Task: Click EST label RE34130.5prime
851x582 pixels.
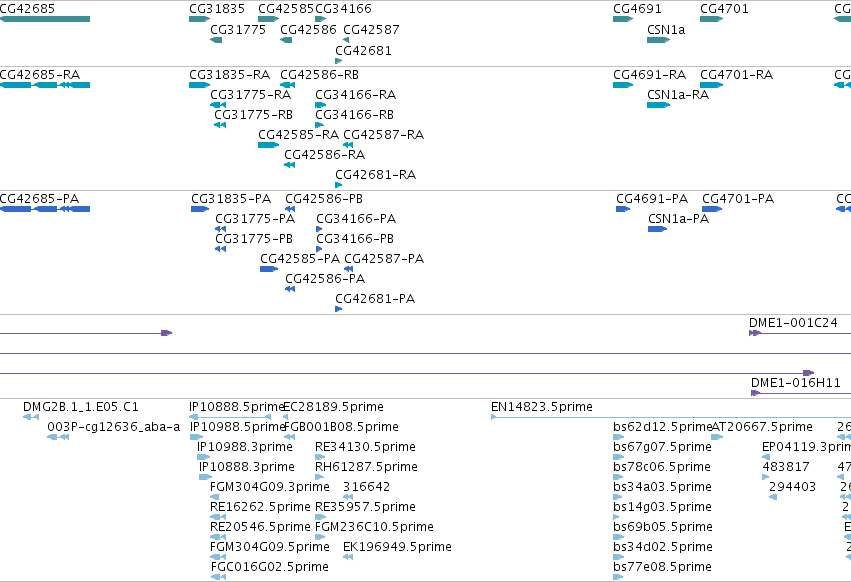Action: (x=365, y=447)
